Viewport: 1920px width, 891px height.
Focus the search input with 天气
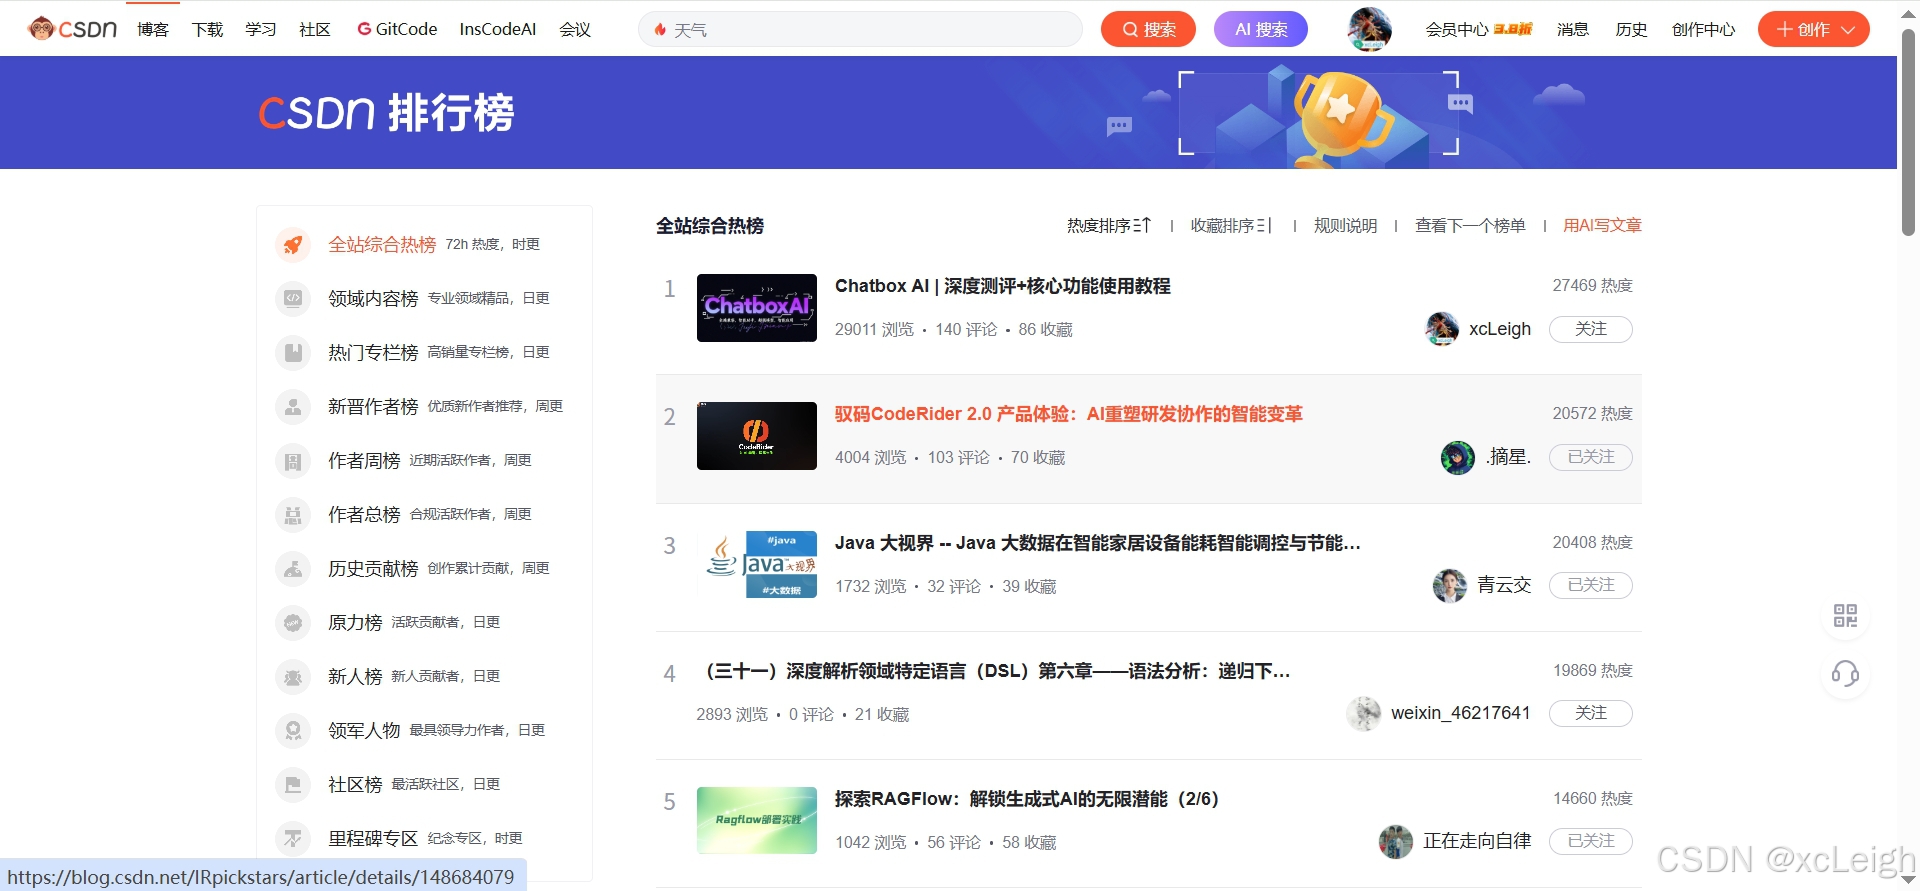coord(860,30)
